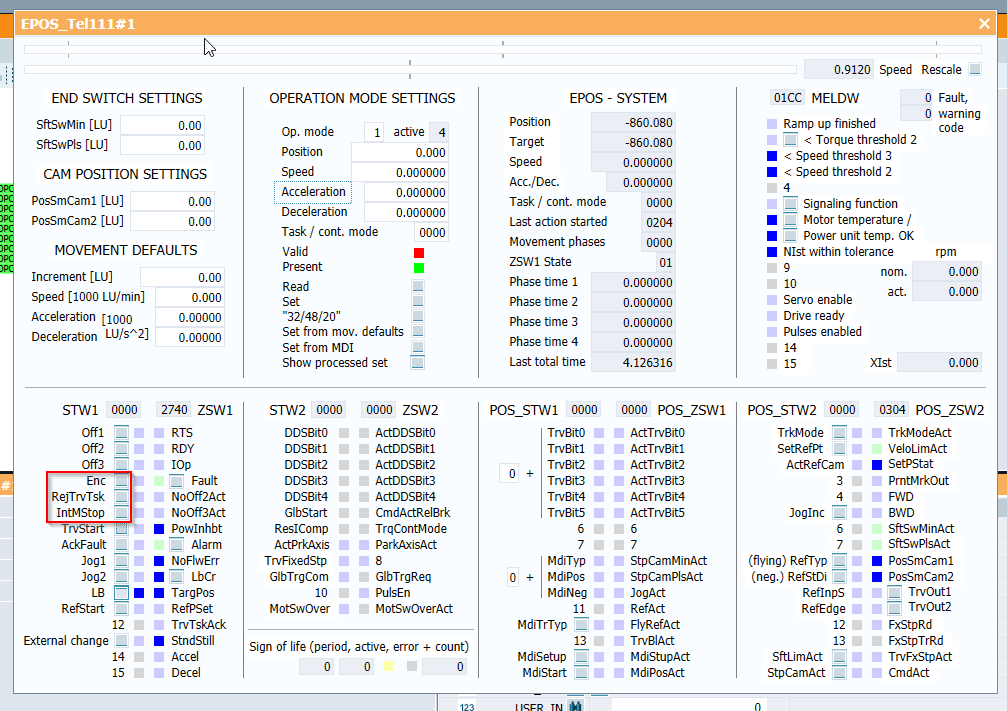Toggle the SftLimAct bit
This screenshot has height=711, width=1007.
point(839,656)
